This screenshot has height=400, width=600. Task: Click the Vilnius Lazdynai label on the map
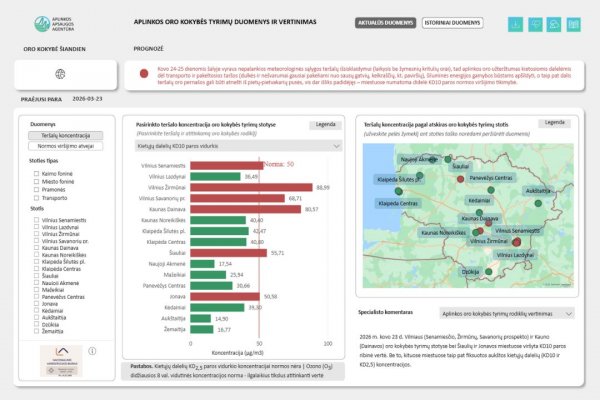pyautogui.click(x=515, y=255)
